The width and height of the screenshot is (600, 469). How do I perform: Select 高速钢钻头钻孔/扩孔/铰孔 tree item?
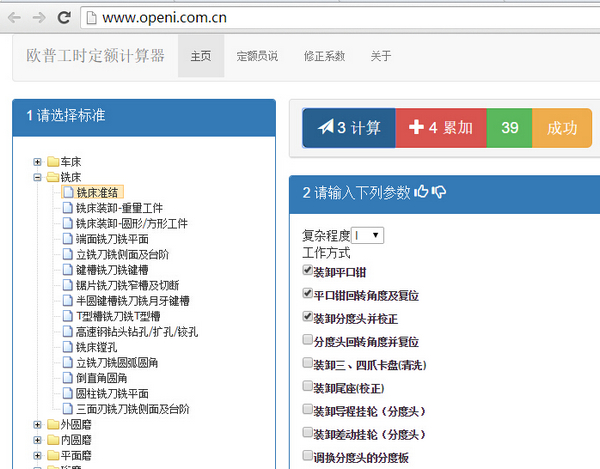137,332
